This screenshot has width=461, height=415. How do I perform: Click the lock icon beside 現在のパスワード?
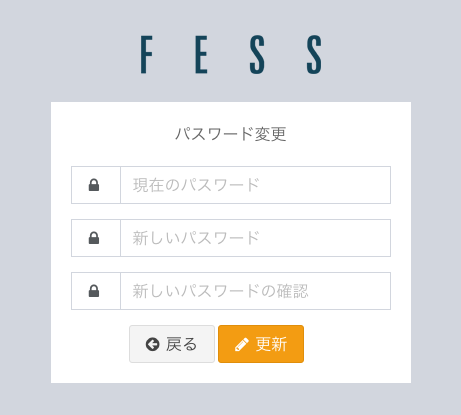94,185
